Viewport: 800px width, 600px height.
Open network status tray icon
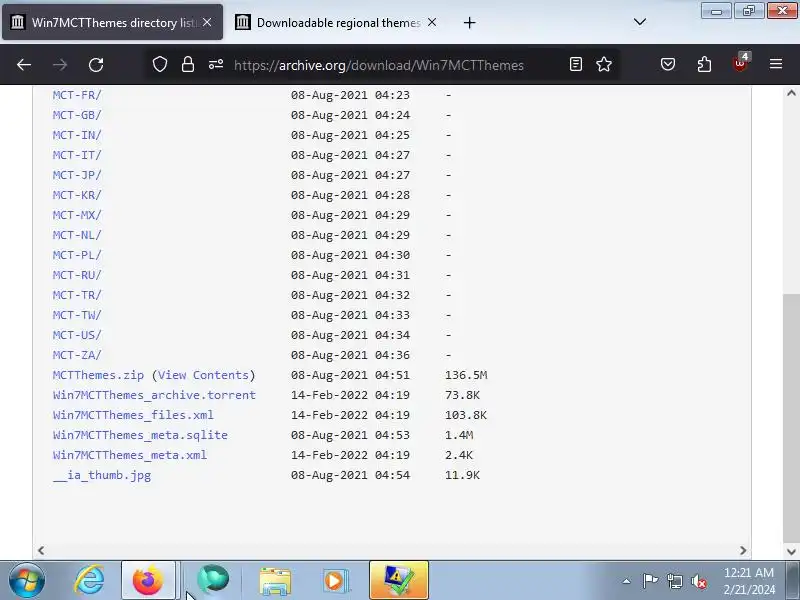[x=675, y=581]
